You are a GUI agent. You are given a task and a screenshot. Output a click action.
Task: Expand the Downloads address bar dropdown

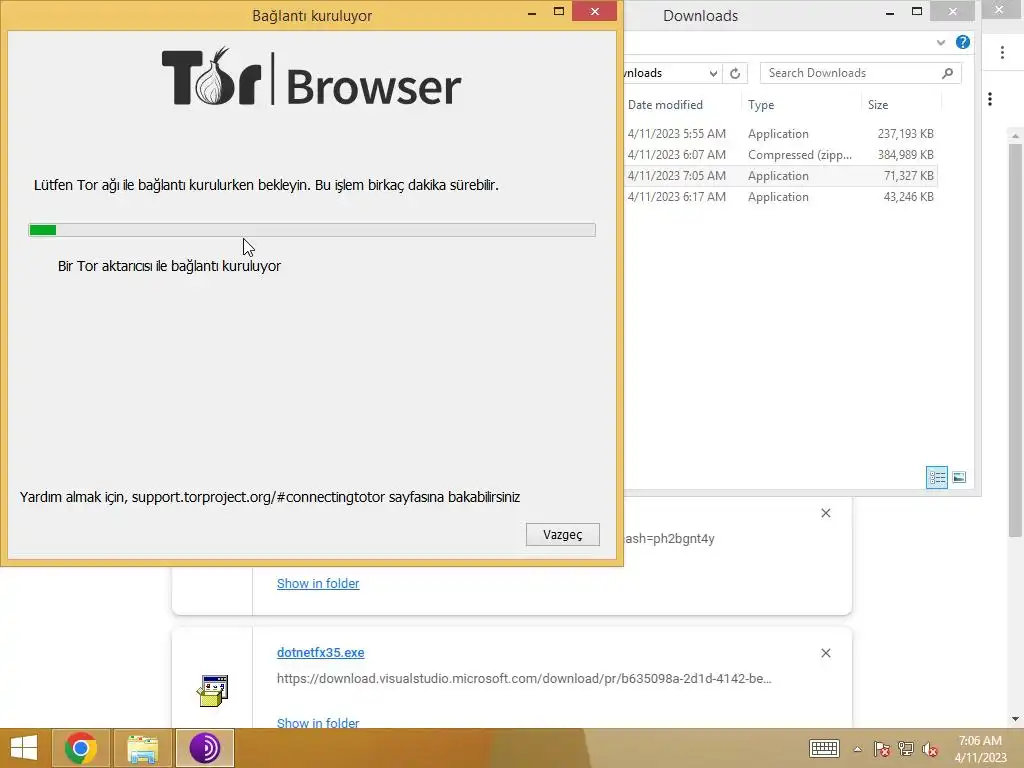coord(713,73)
